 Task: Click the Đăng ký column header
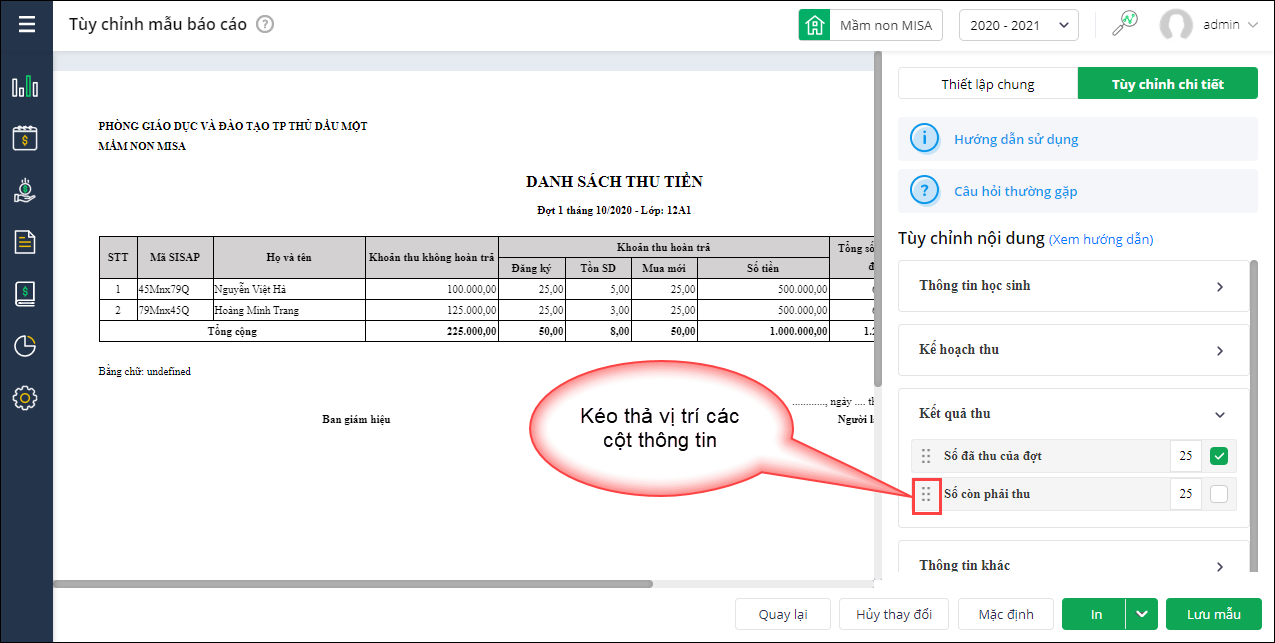(x=532, y=268)
